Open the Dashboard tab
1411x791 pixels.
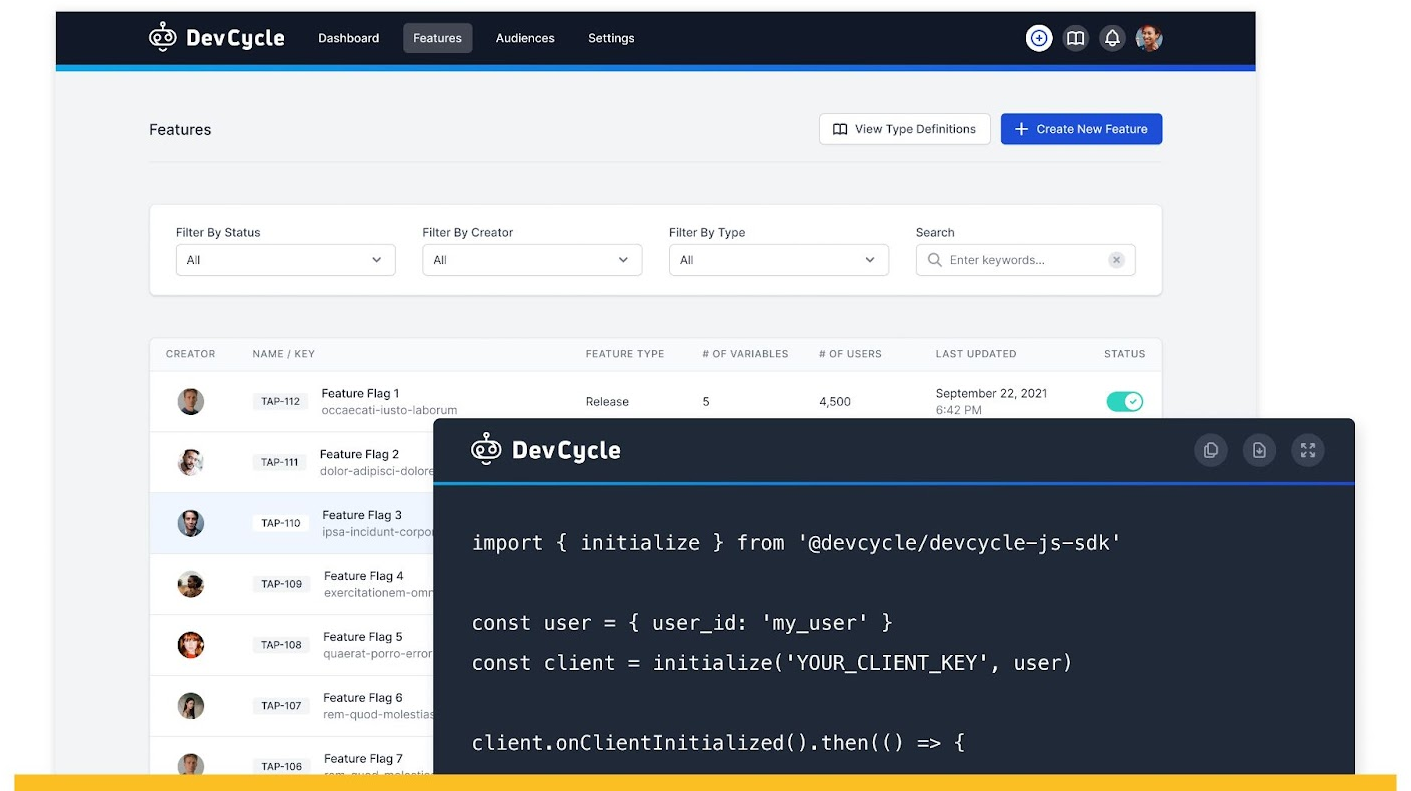tap(349, 38)
